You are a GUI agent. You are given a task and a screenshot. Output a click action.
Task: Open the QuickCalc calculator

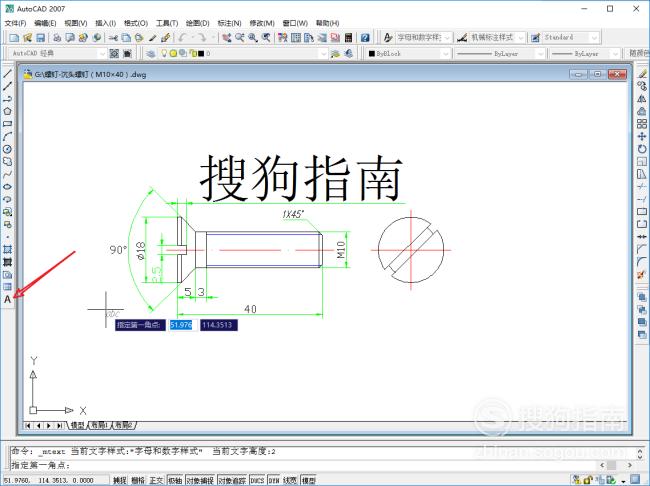(x=348, y=38)
